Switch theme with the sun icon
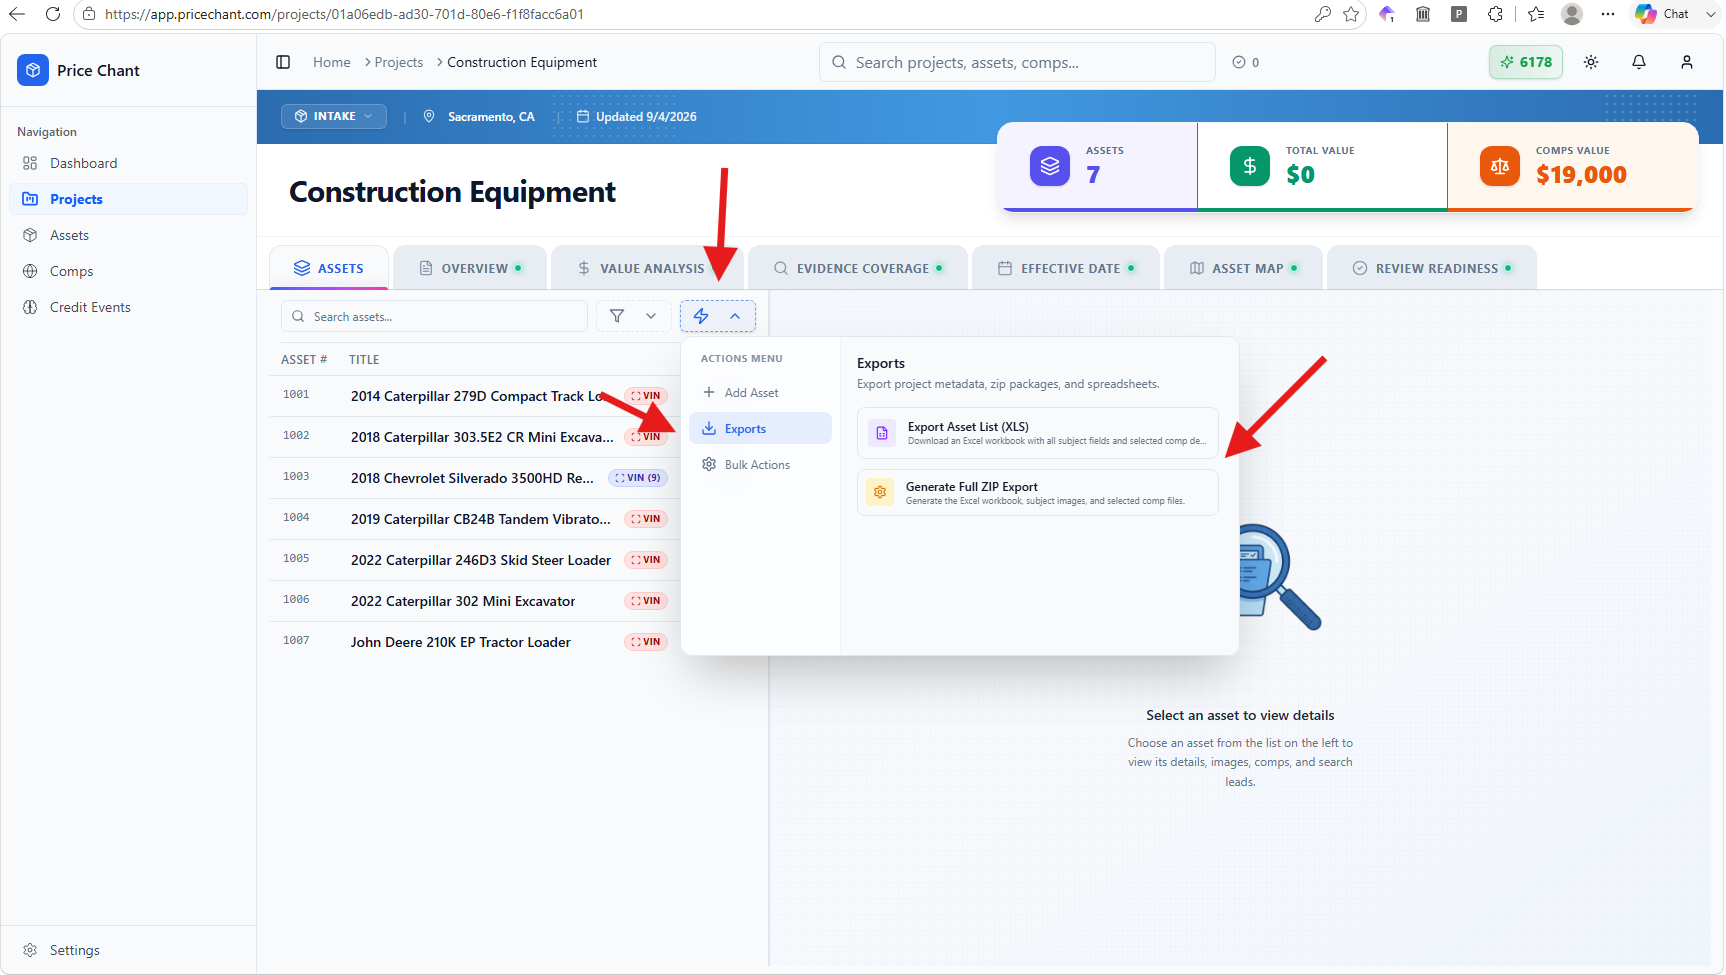The height and width of the screenshot is (975, 1726). pyautogui.click(x=1591, y=62)
